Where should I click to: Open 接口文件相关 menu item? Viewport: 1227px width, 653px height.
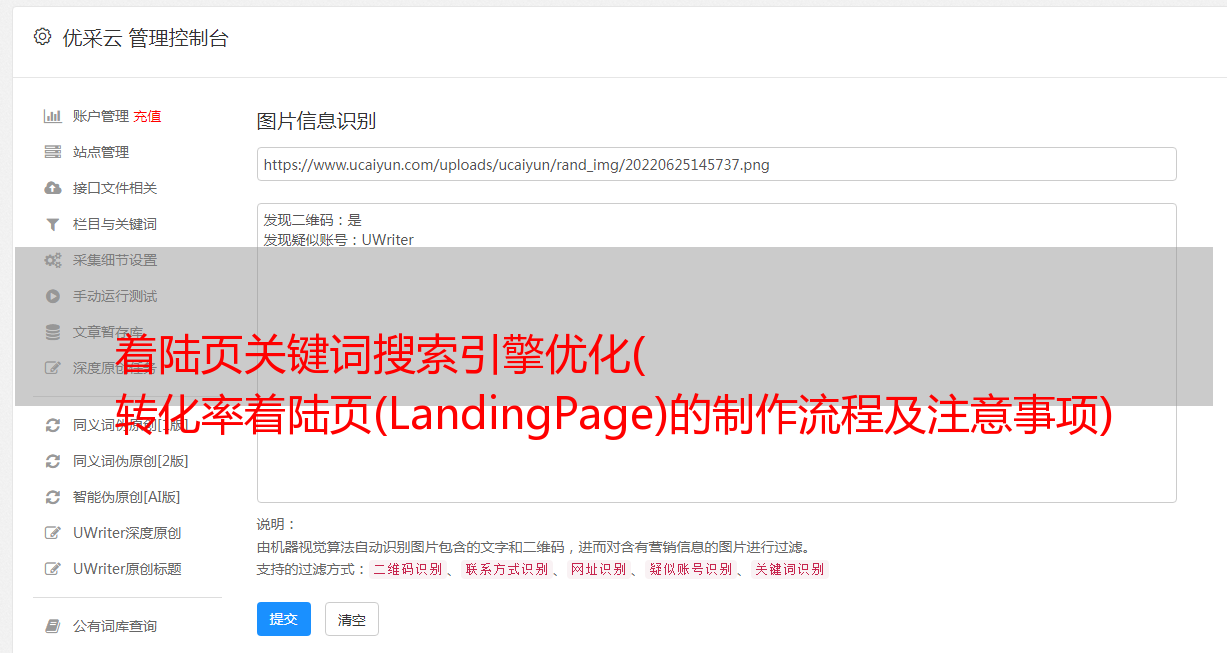click(x=115, y=188)
